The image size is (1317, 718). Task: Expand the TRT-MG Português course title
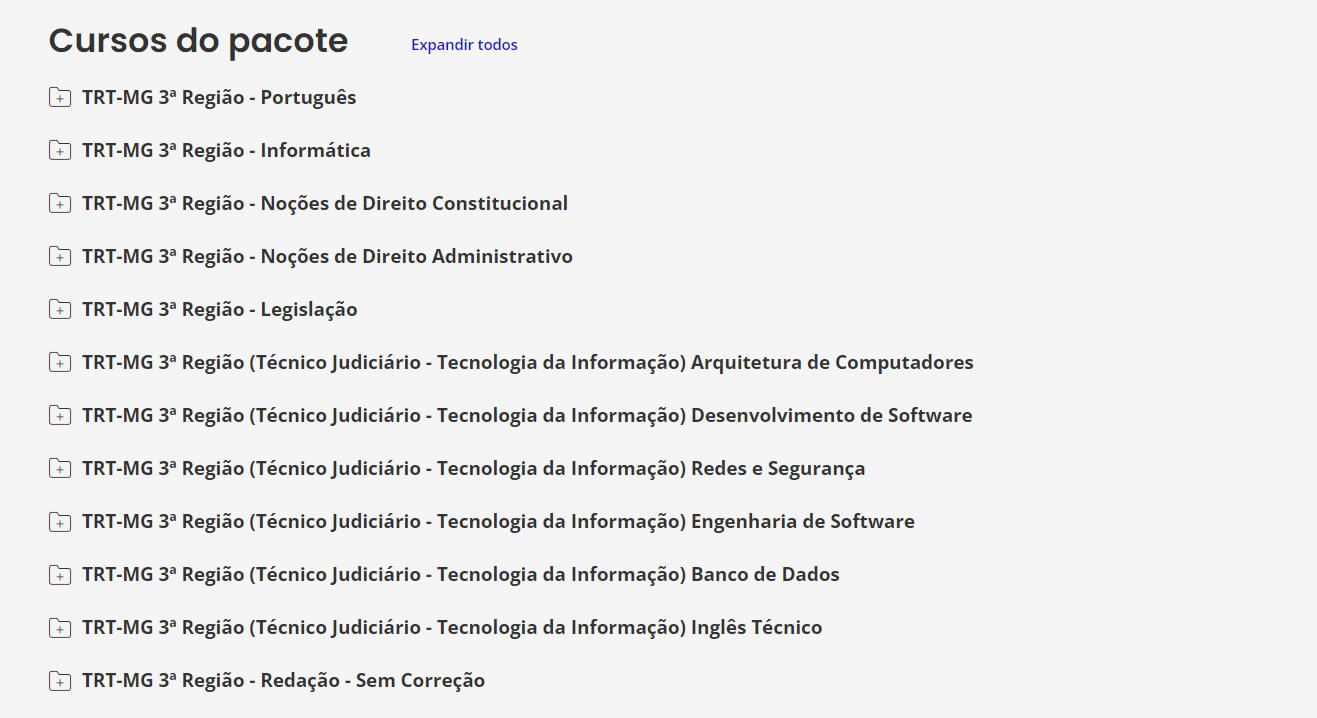[219, 98]
